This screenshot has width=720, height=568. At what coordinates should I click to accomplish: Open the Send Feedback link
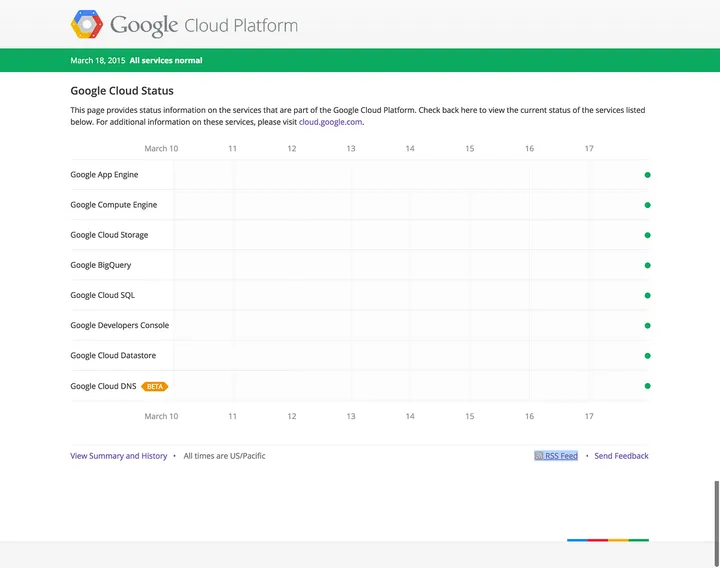621,456
